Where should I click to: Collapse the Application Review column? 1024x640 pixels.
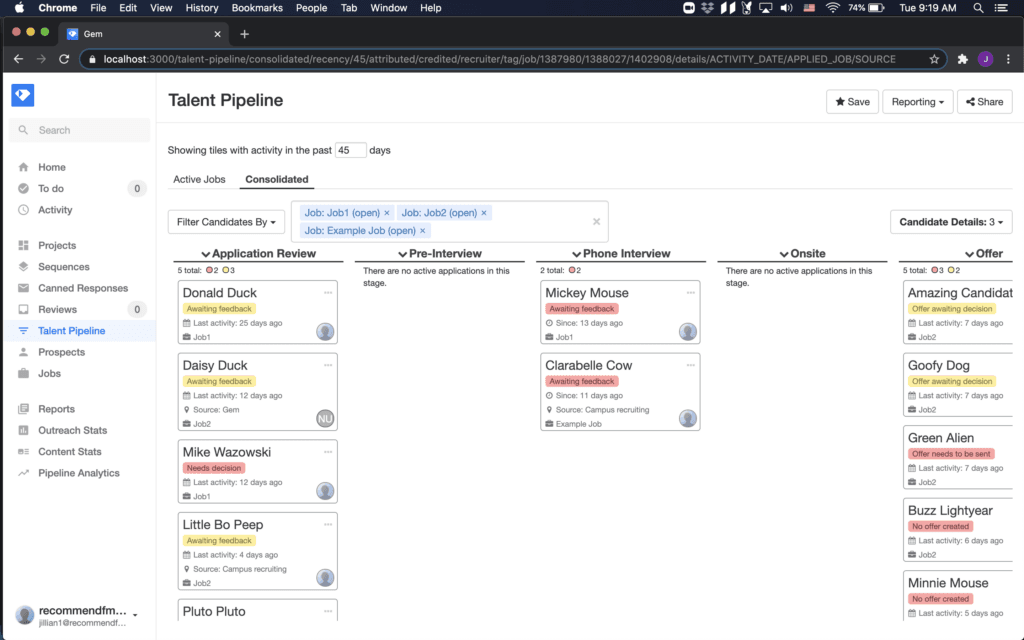coord(206,254)
